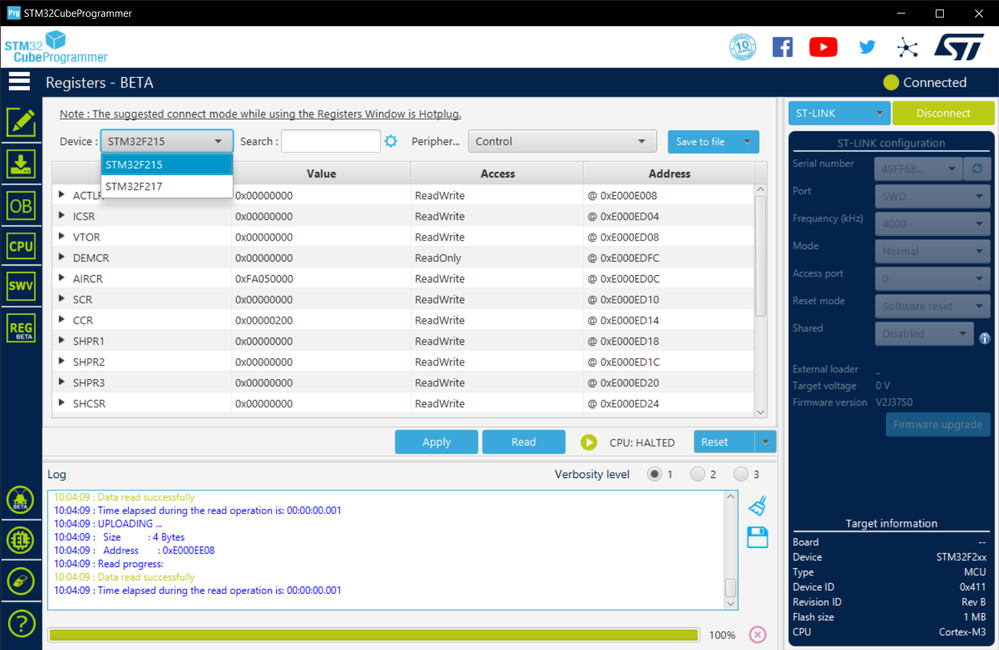Select verbosity level 3
999x650 pixels.
pos(740,474)
